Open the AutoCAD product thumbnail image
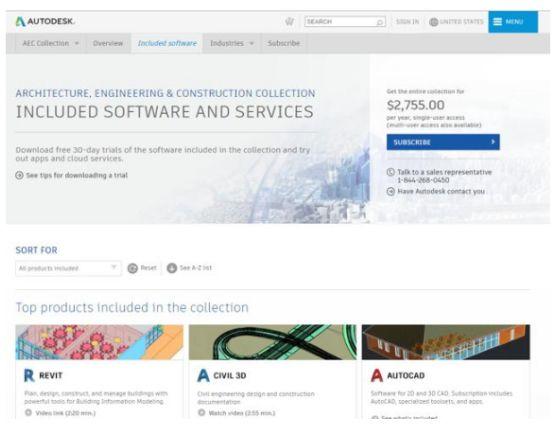560x436 pixels. click(x=446, y=342)
